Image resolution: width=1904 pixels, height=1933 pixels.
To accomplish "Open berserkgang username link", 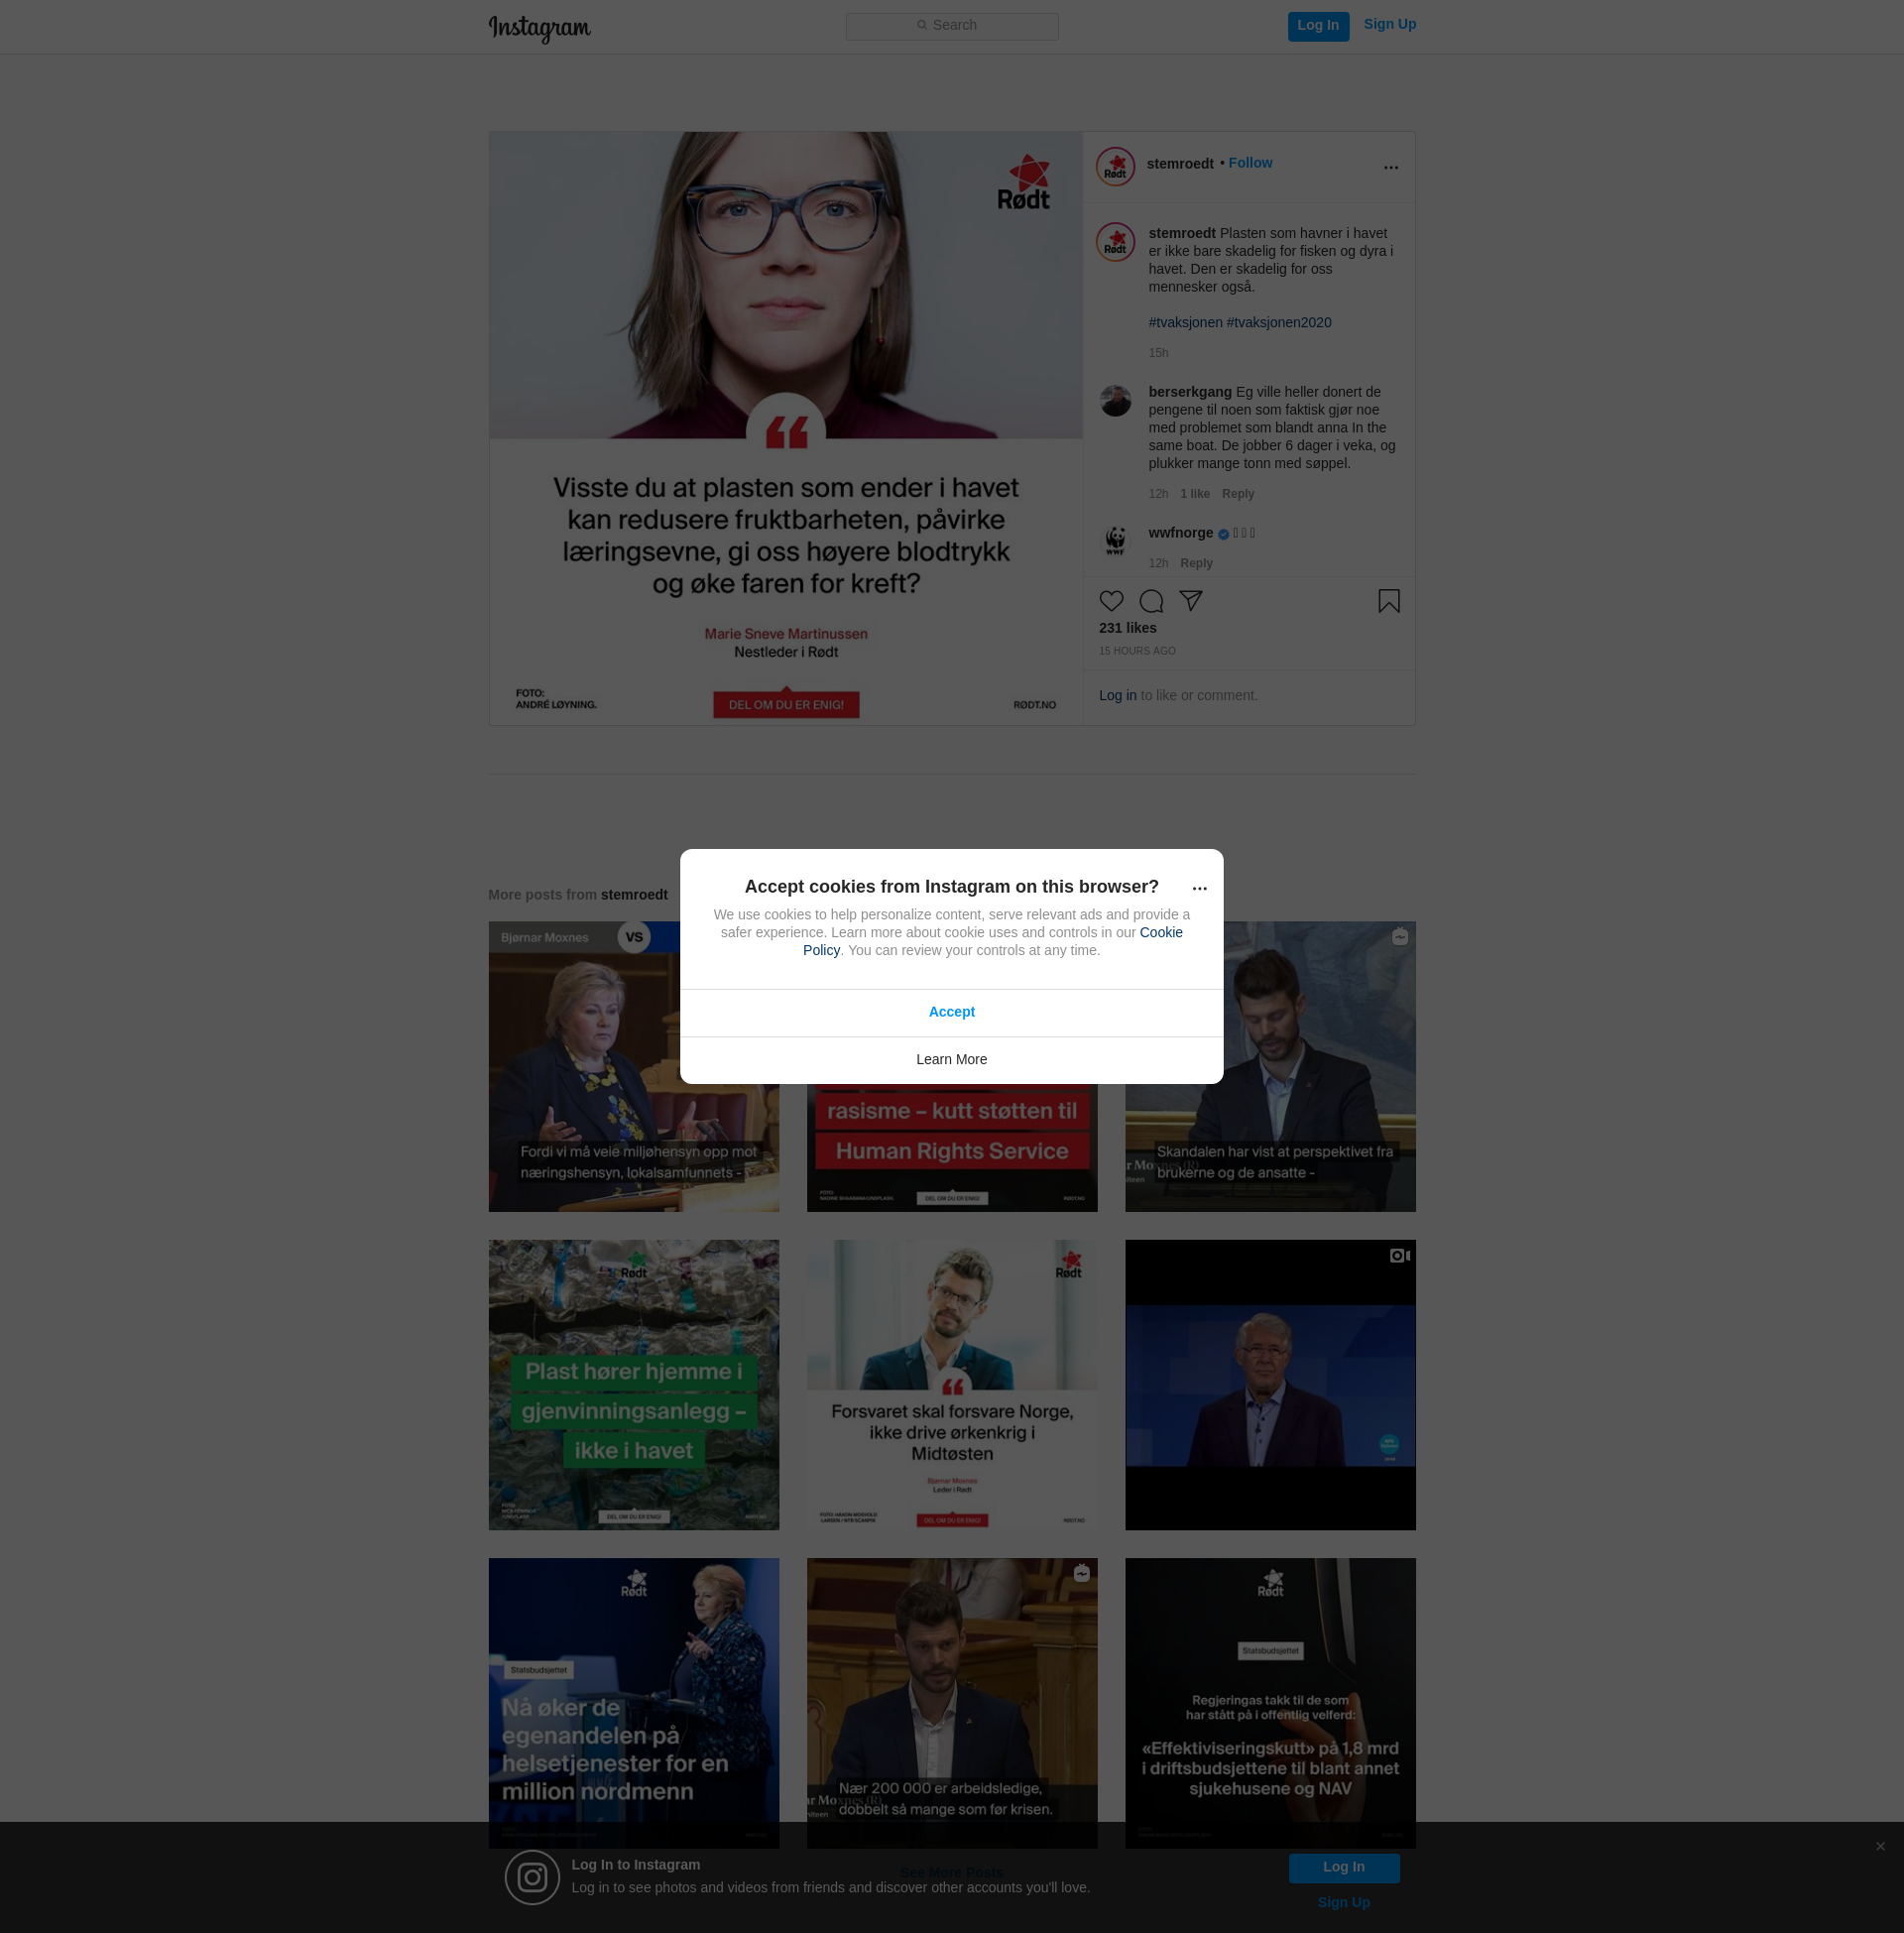I will (1189, 392).
